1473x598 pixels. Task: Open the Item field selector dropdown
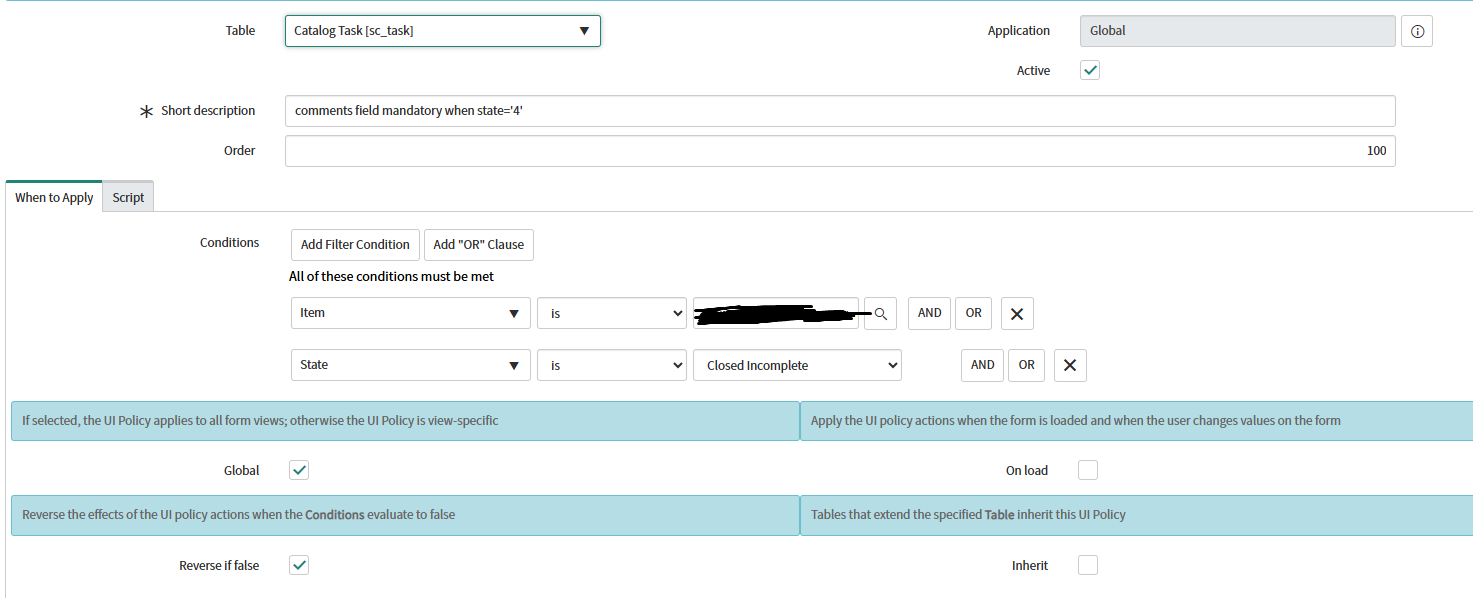(410, 313)
